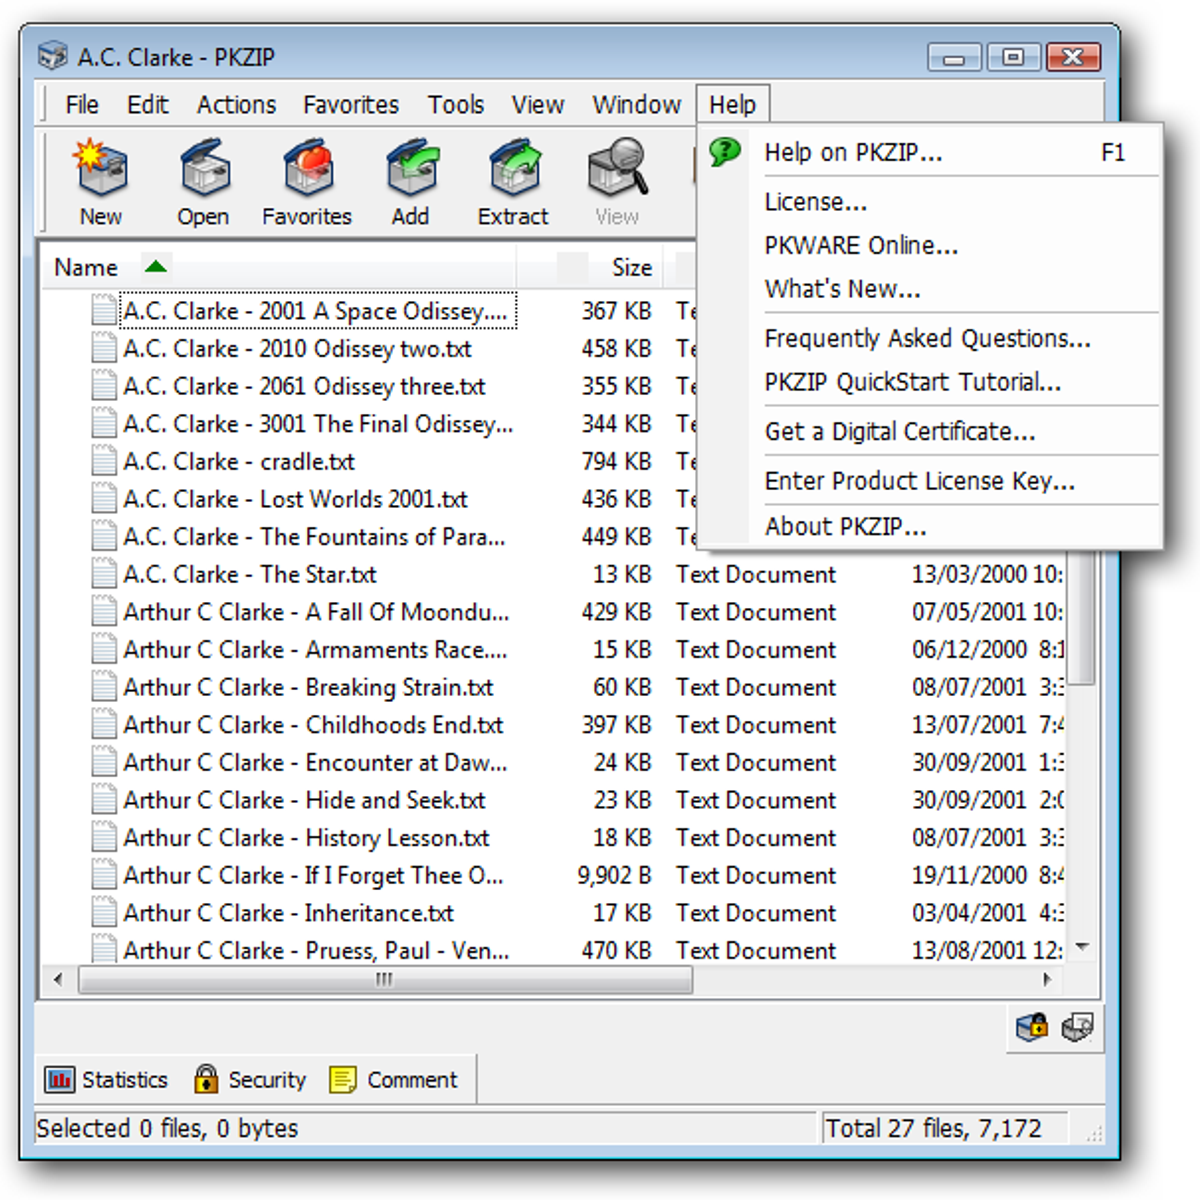
Task: Click the Favorites apple toolbar icon
Action: point(306,180)
